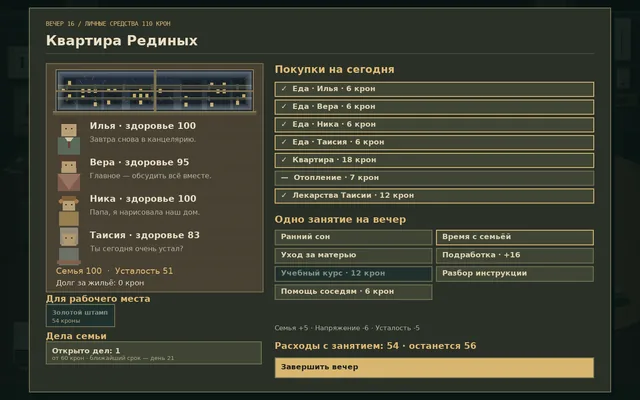
Task: Toggle Квартира · 18 крон payment
Action: point(434,160)
